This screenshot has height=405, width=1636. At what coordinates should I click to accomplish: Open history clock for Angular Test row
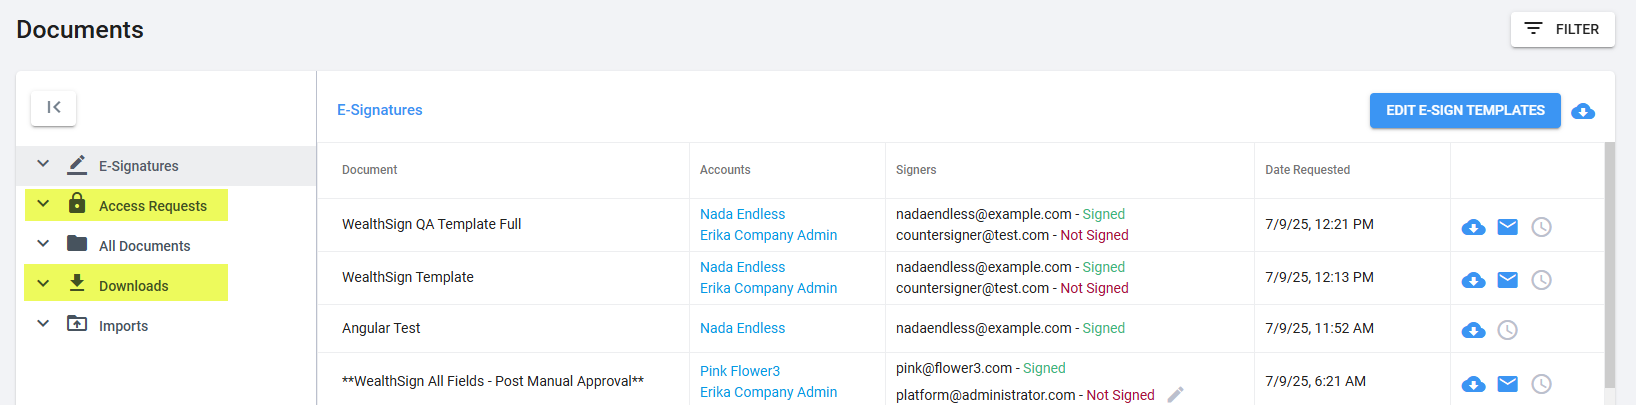pos(1508,330)
